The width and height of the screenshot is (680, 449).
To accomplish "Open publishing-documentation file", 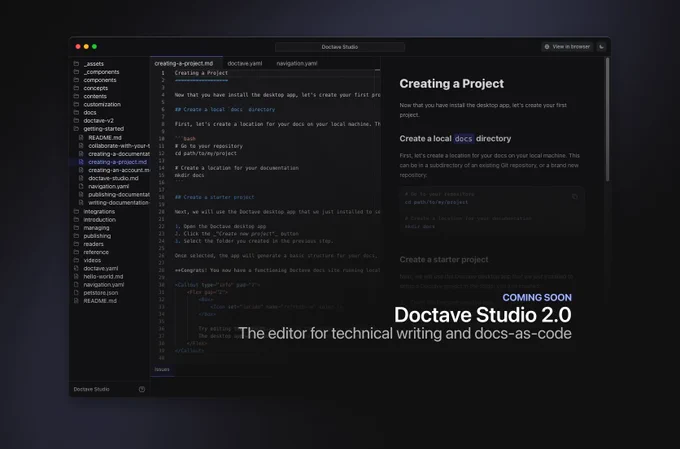I will pyautogui.click(x=119, y=194).
